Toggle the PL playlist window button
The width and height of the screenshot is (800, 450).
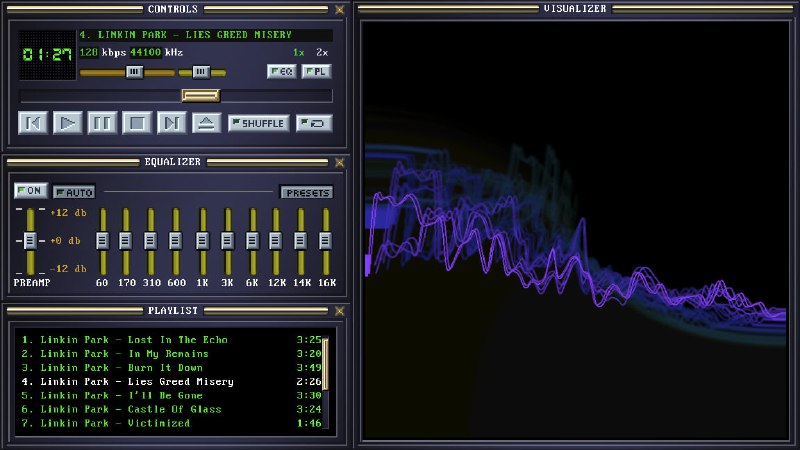pyautogui.click(x=316, y=71)
